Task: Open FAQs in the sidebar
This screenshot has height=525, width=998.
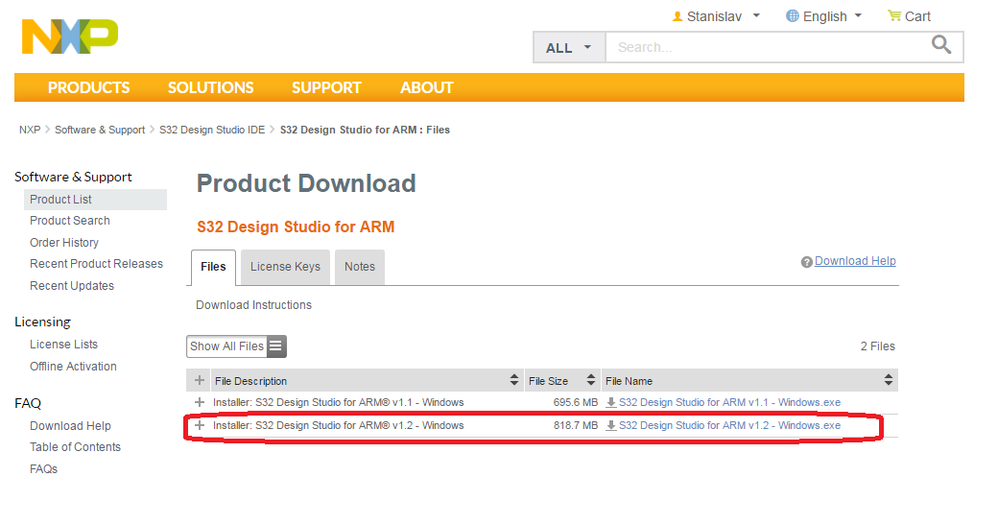Action: pos(43,469)
